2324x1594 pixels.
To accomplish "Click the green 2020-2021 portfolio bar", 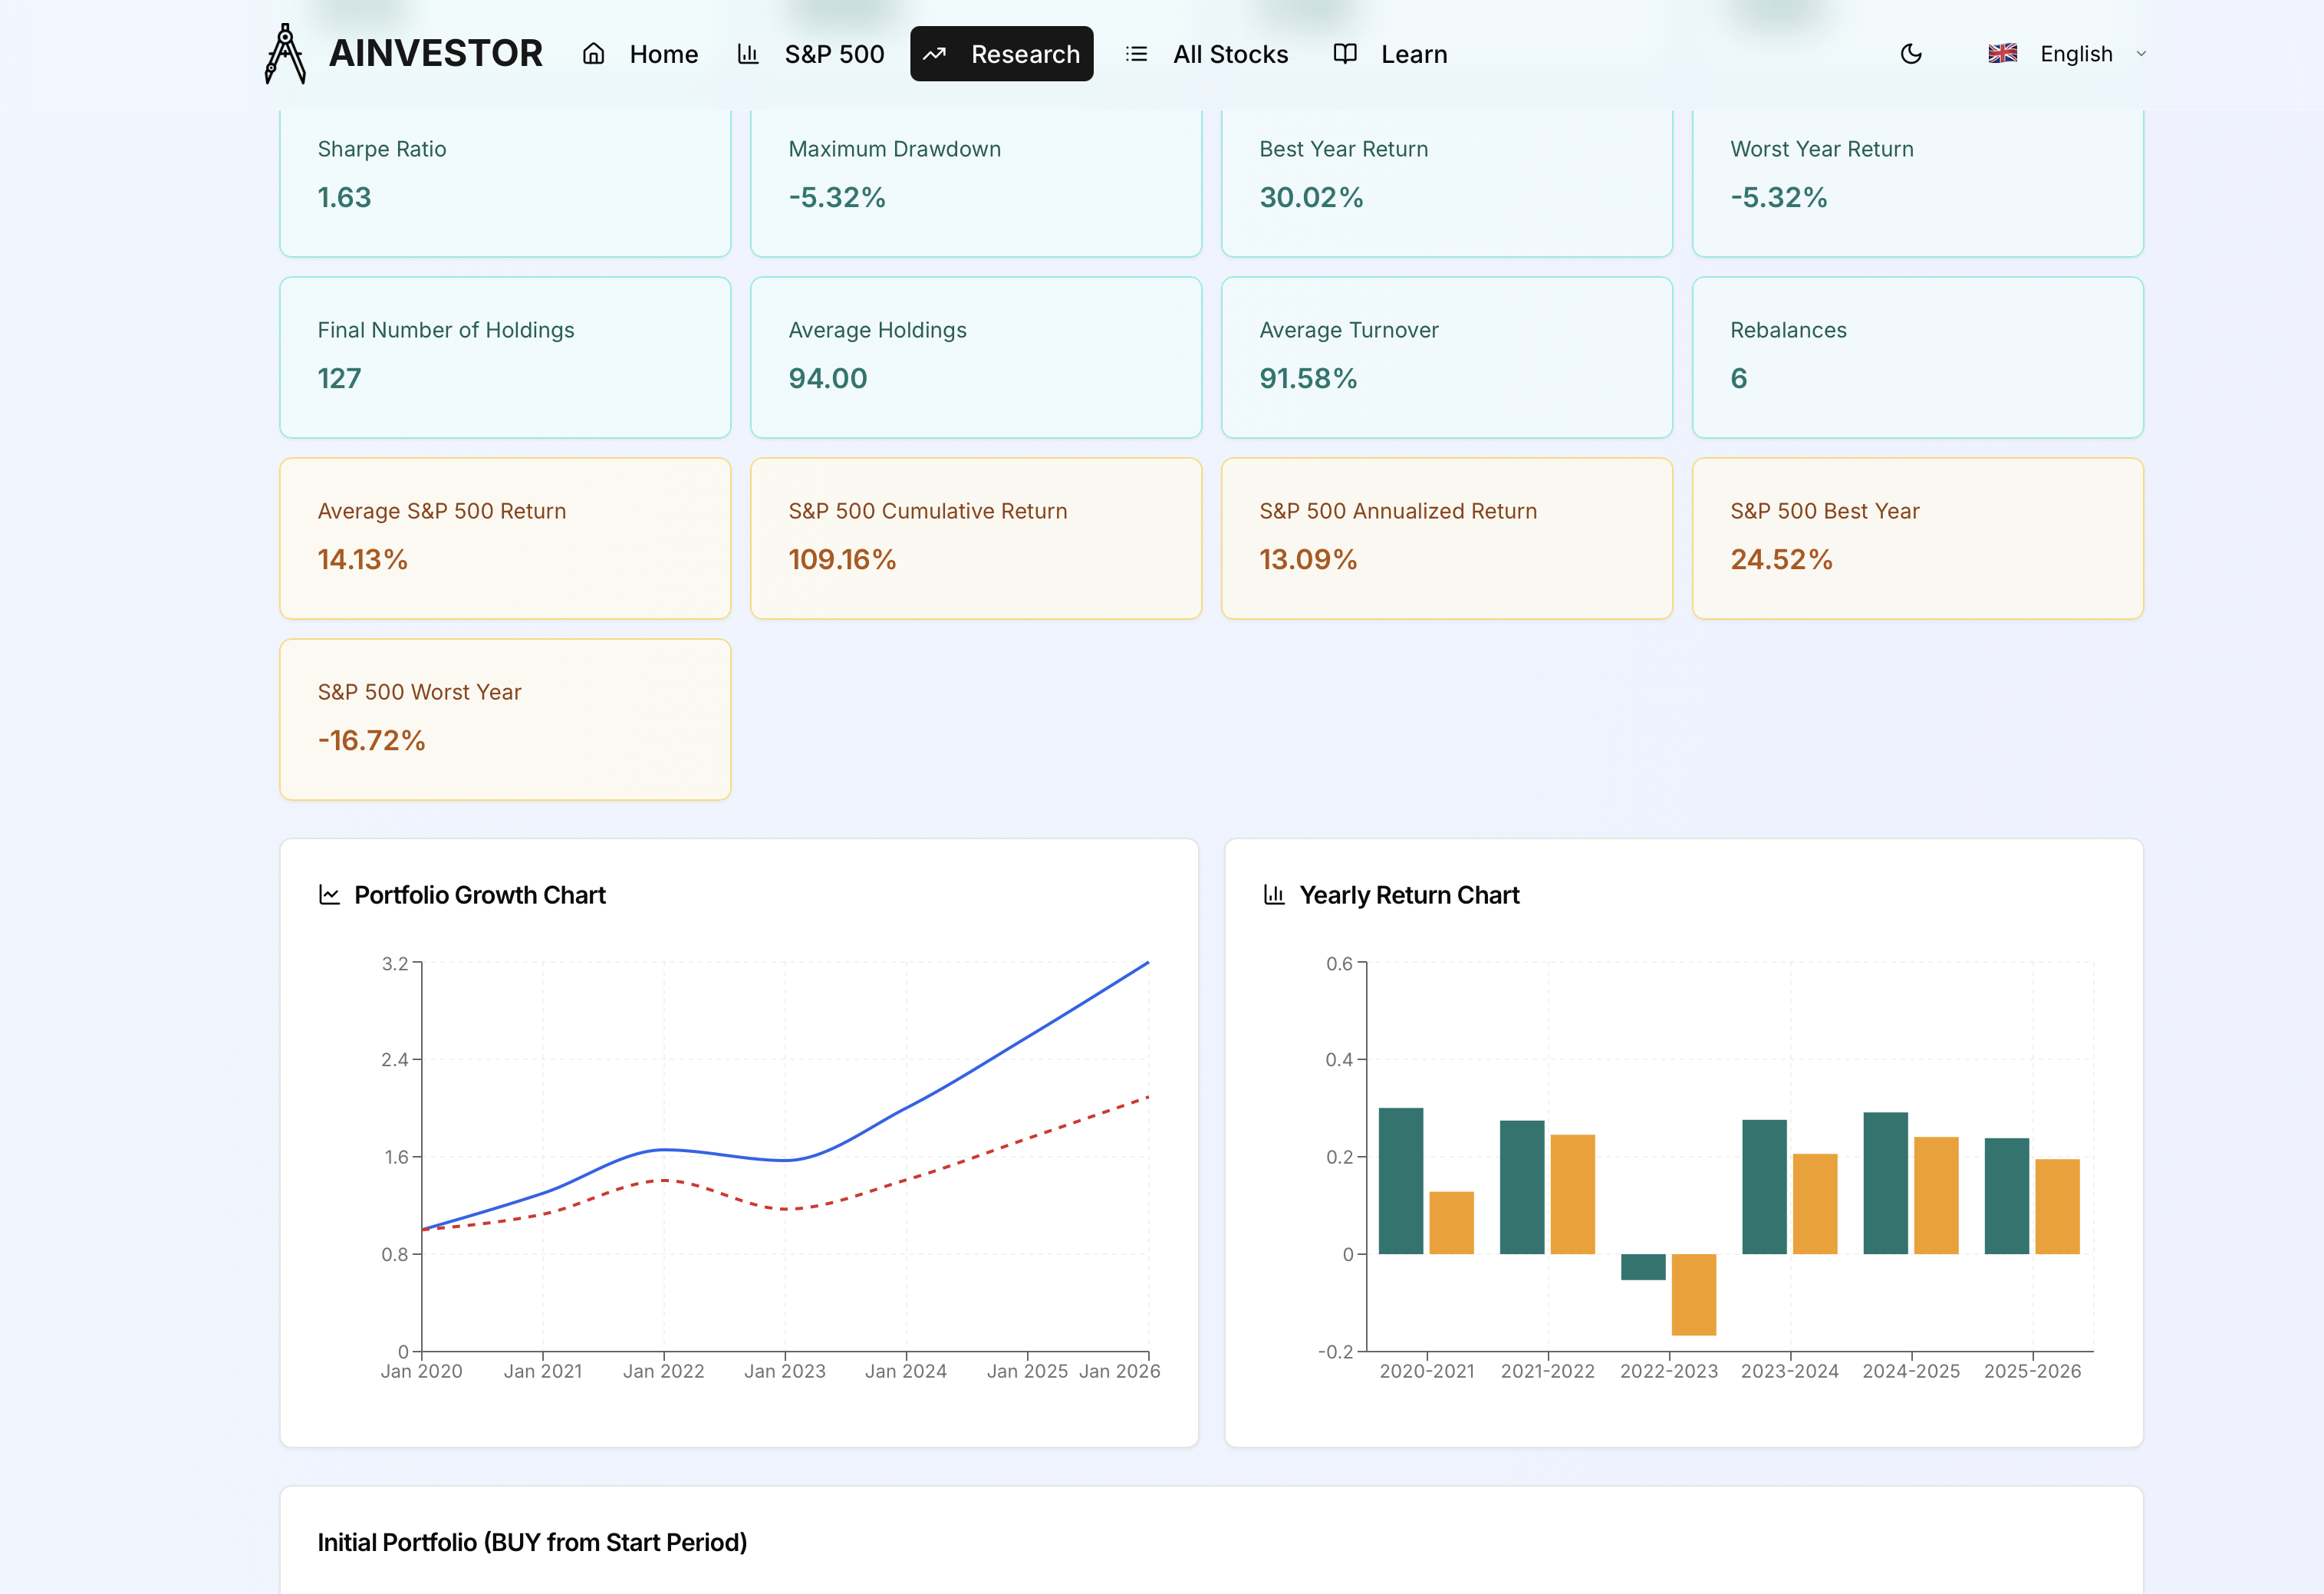I will coord(1400,1181).
